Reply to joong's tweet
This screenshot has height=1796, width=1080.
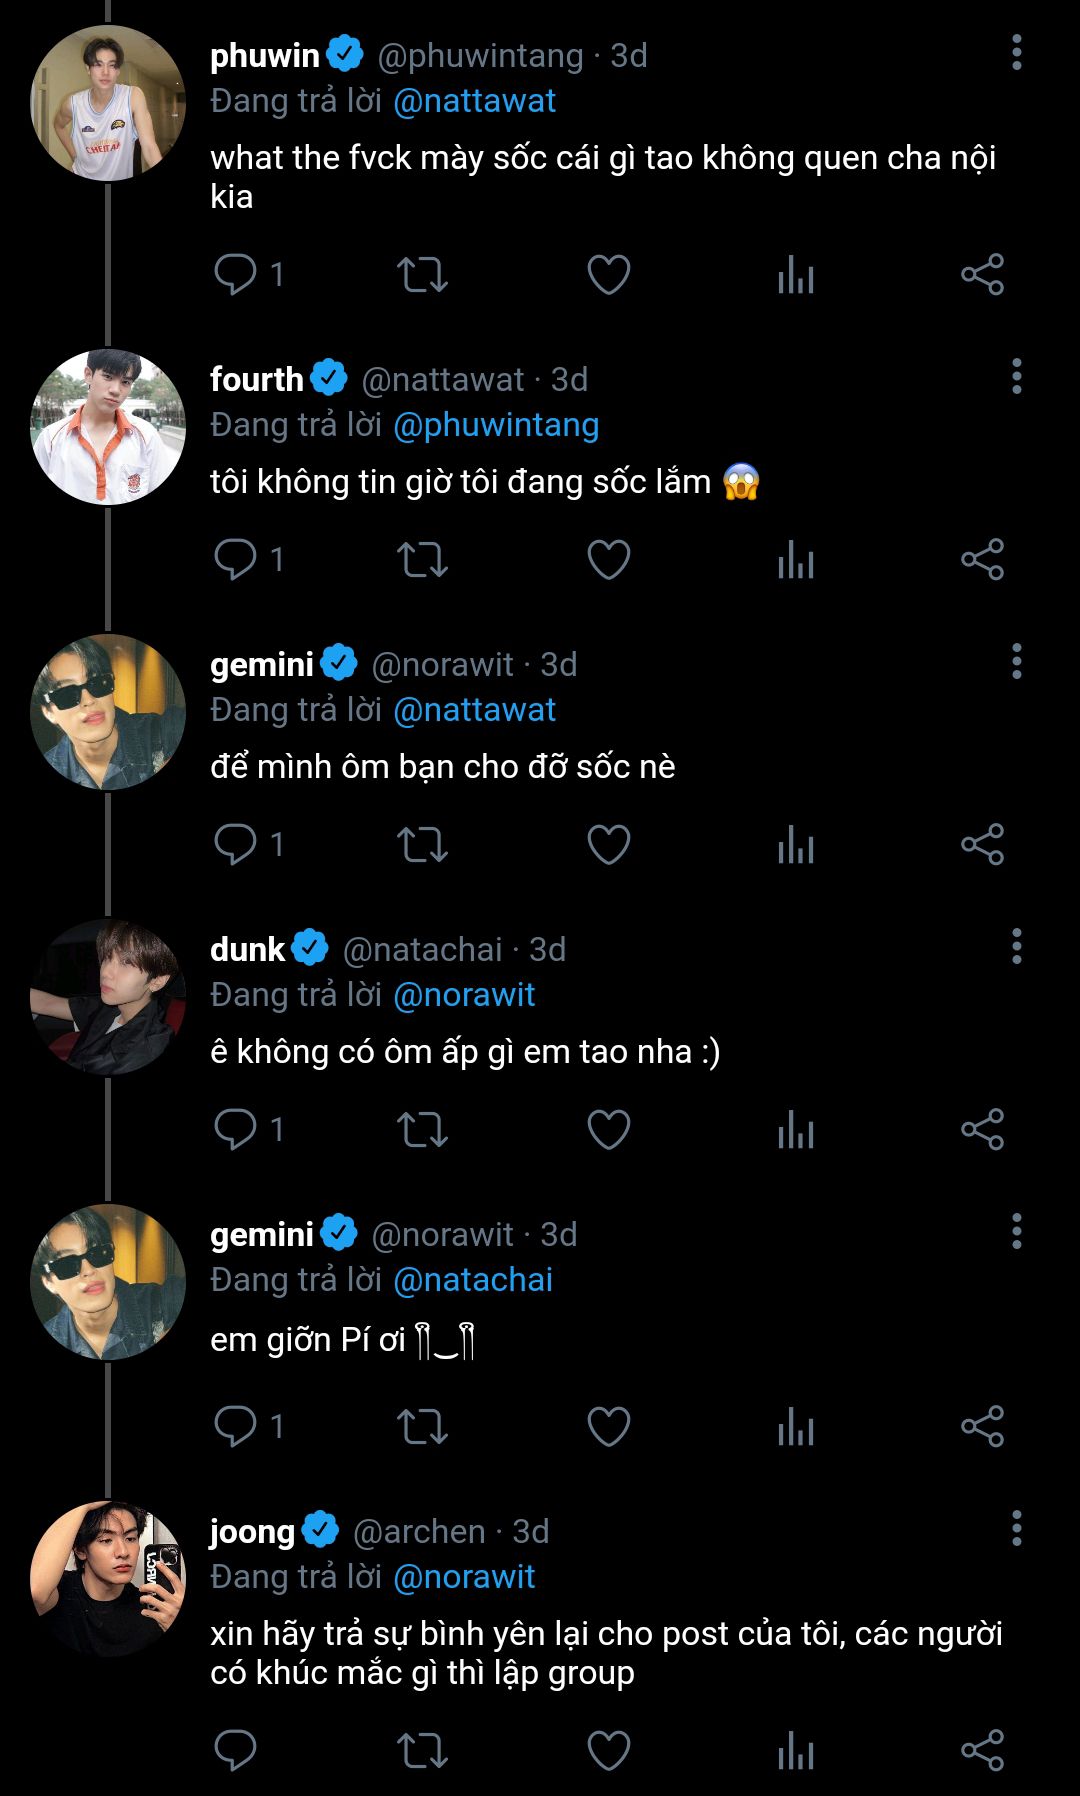236,1751
